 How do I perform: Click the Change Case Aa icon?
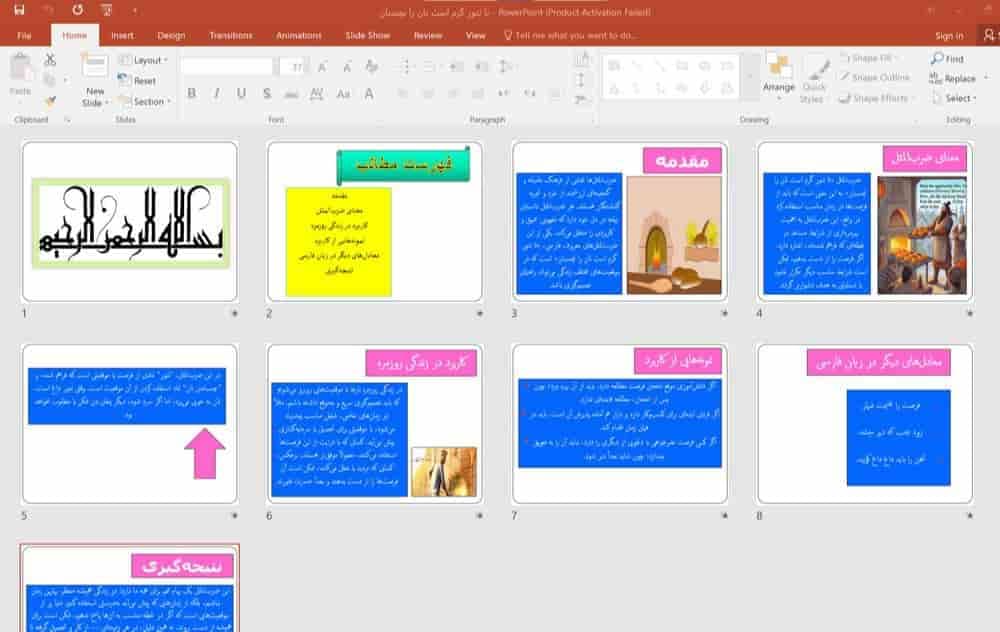pos(343,94)
